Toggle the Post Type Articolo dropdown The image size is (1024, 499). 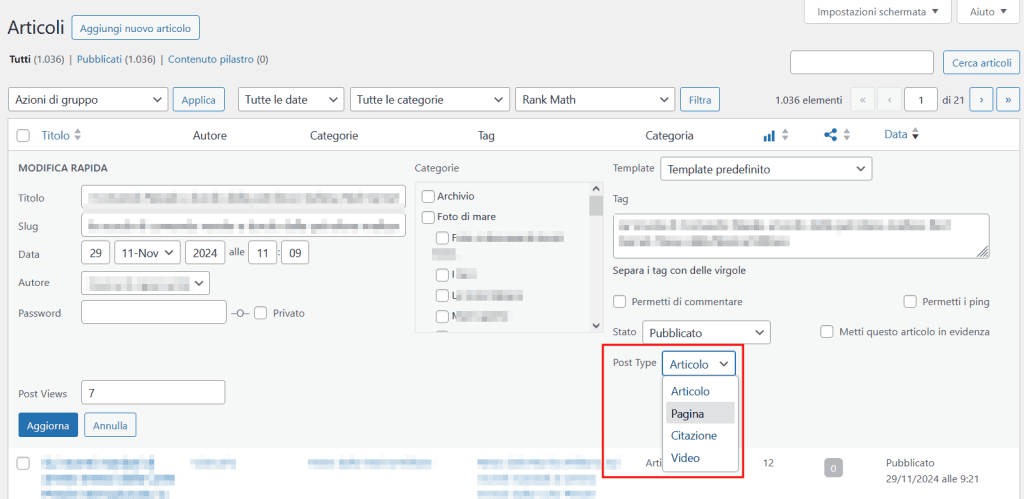(699, 364)
